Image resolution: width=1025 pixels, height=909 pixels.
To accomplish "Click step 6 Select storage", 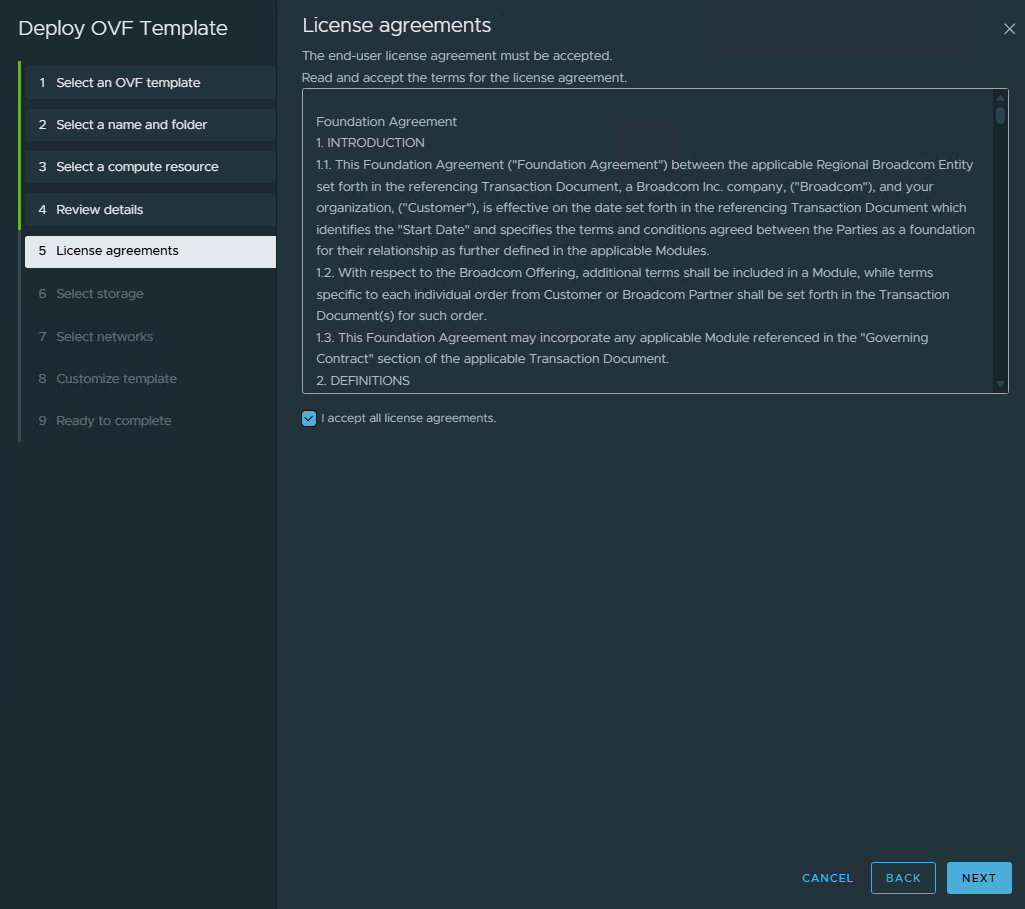I will (x=99, y=294).
